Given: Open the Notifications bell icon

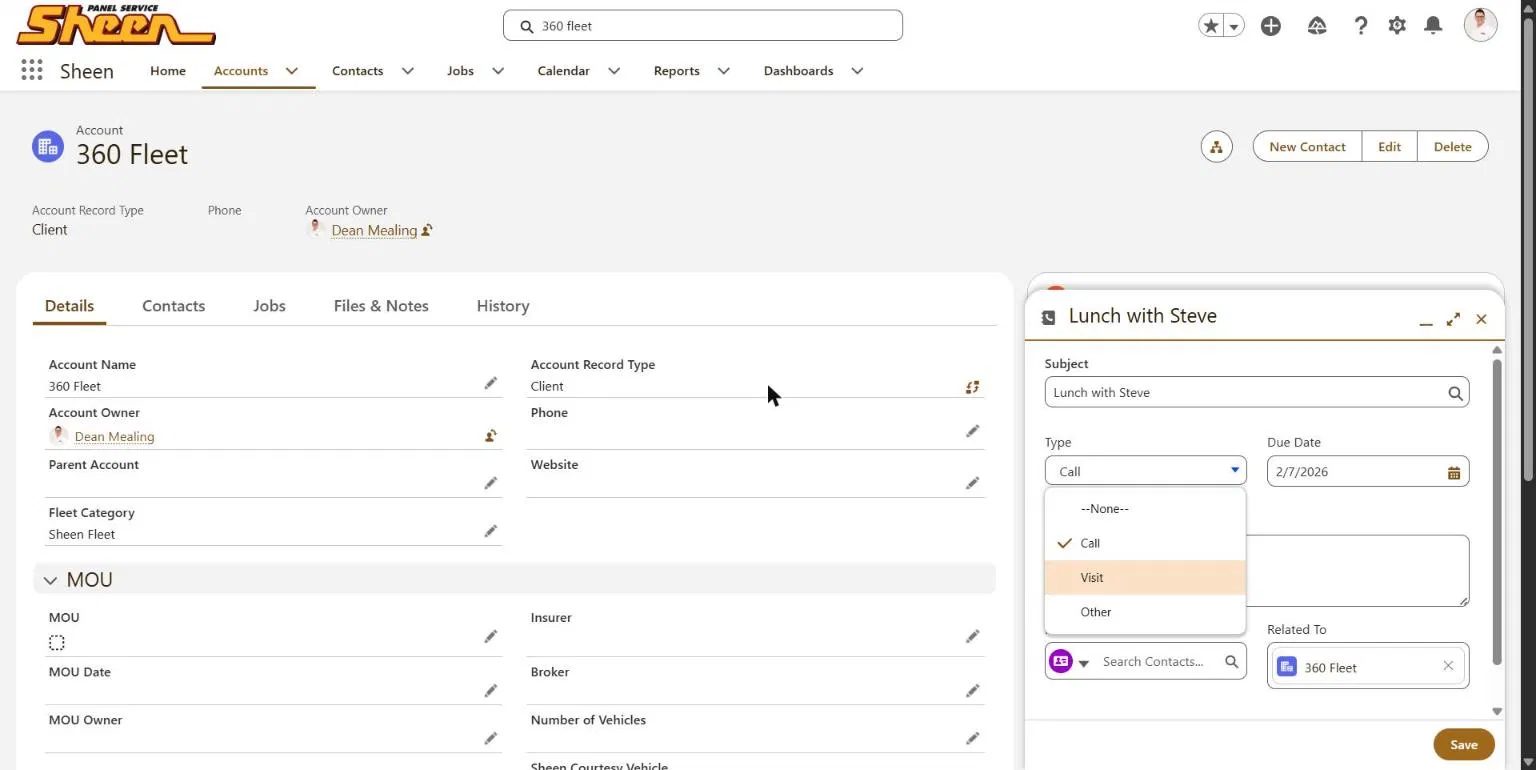Looking at the screenshot, I should pyautogui.click(x=1433, y=26).
